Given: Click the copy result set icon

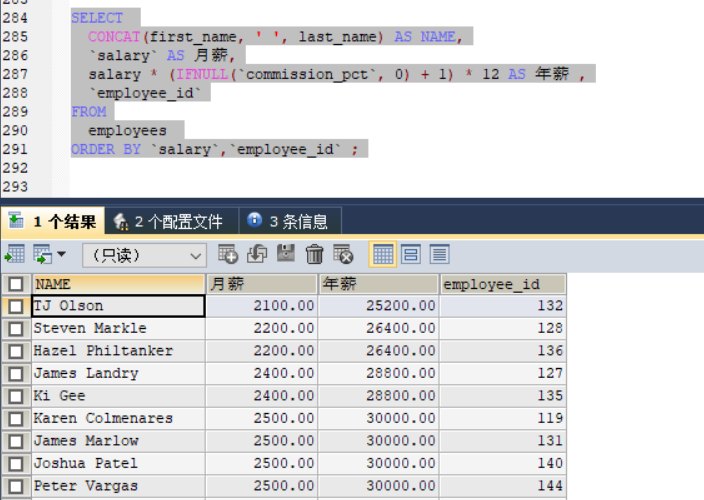Looking at the screenshot, I should point(43,254).
